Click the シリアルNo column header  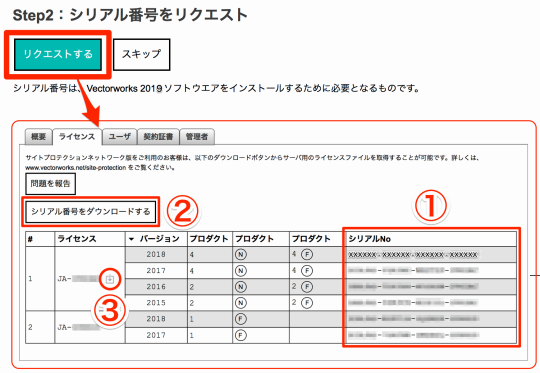click(430, 239)
